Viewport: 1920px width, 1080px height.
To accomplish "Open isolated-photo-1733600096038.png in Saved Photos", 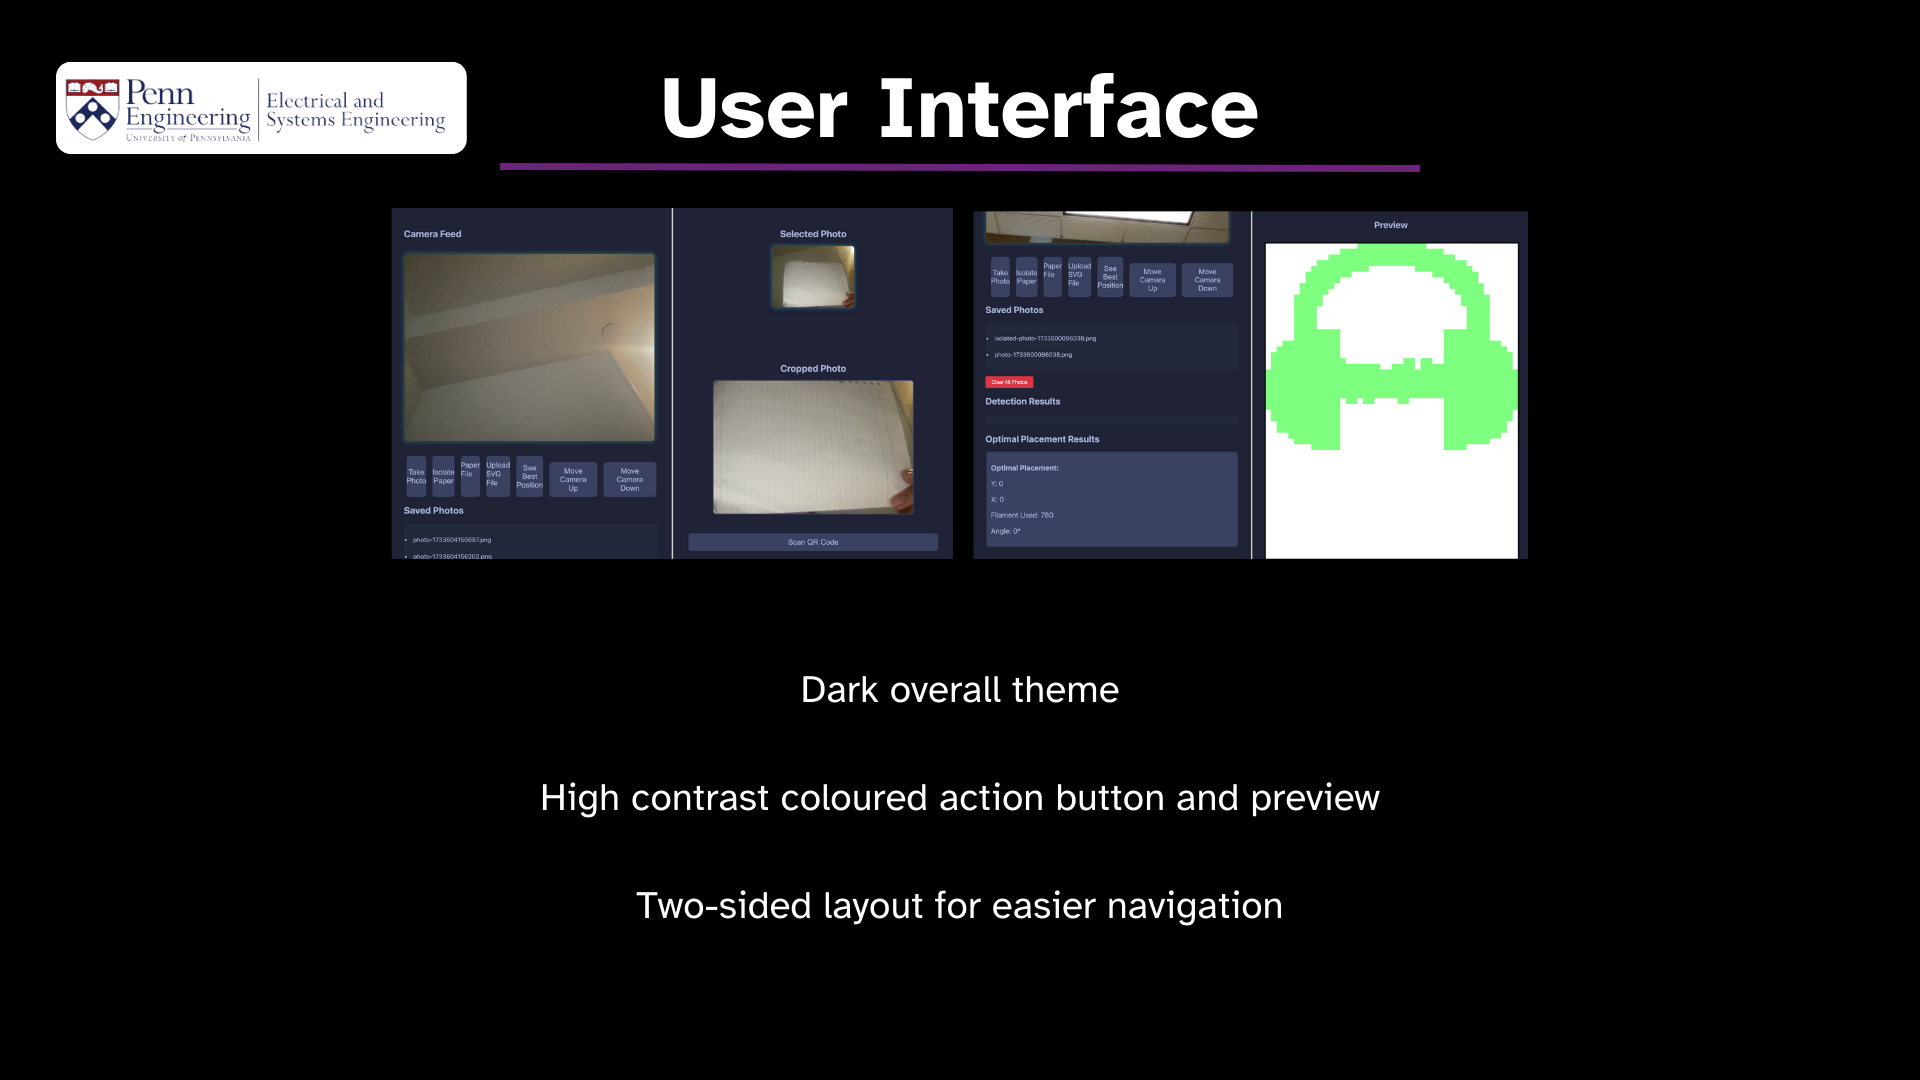I will pos(1045,339).
